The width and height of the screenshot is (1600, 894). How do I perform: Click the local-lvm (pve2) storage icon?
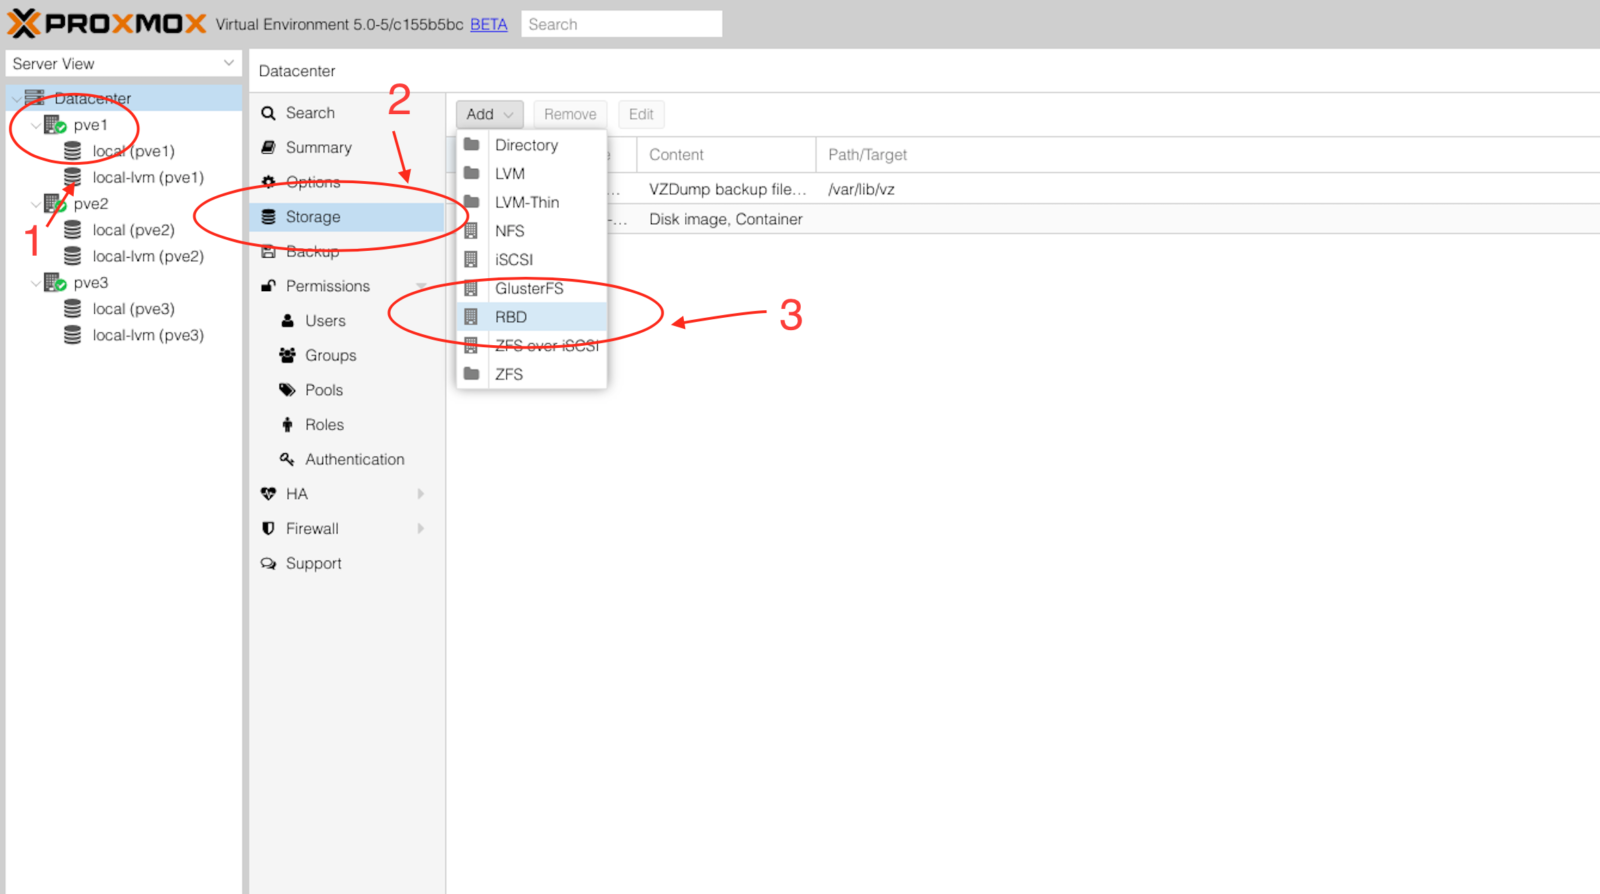click(x=72, y=256)
